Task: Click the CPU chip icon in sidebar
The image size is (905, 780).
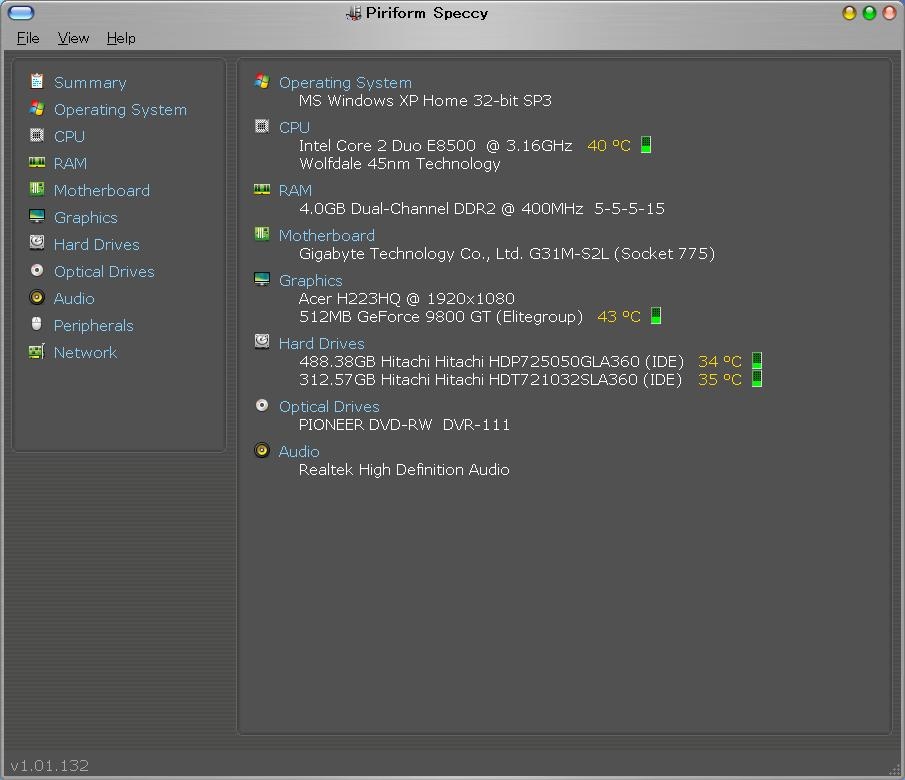Action: pyautogui.click(x=37, y=136)
